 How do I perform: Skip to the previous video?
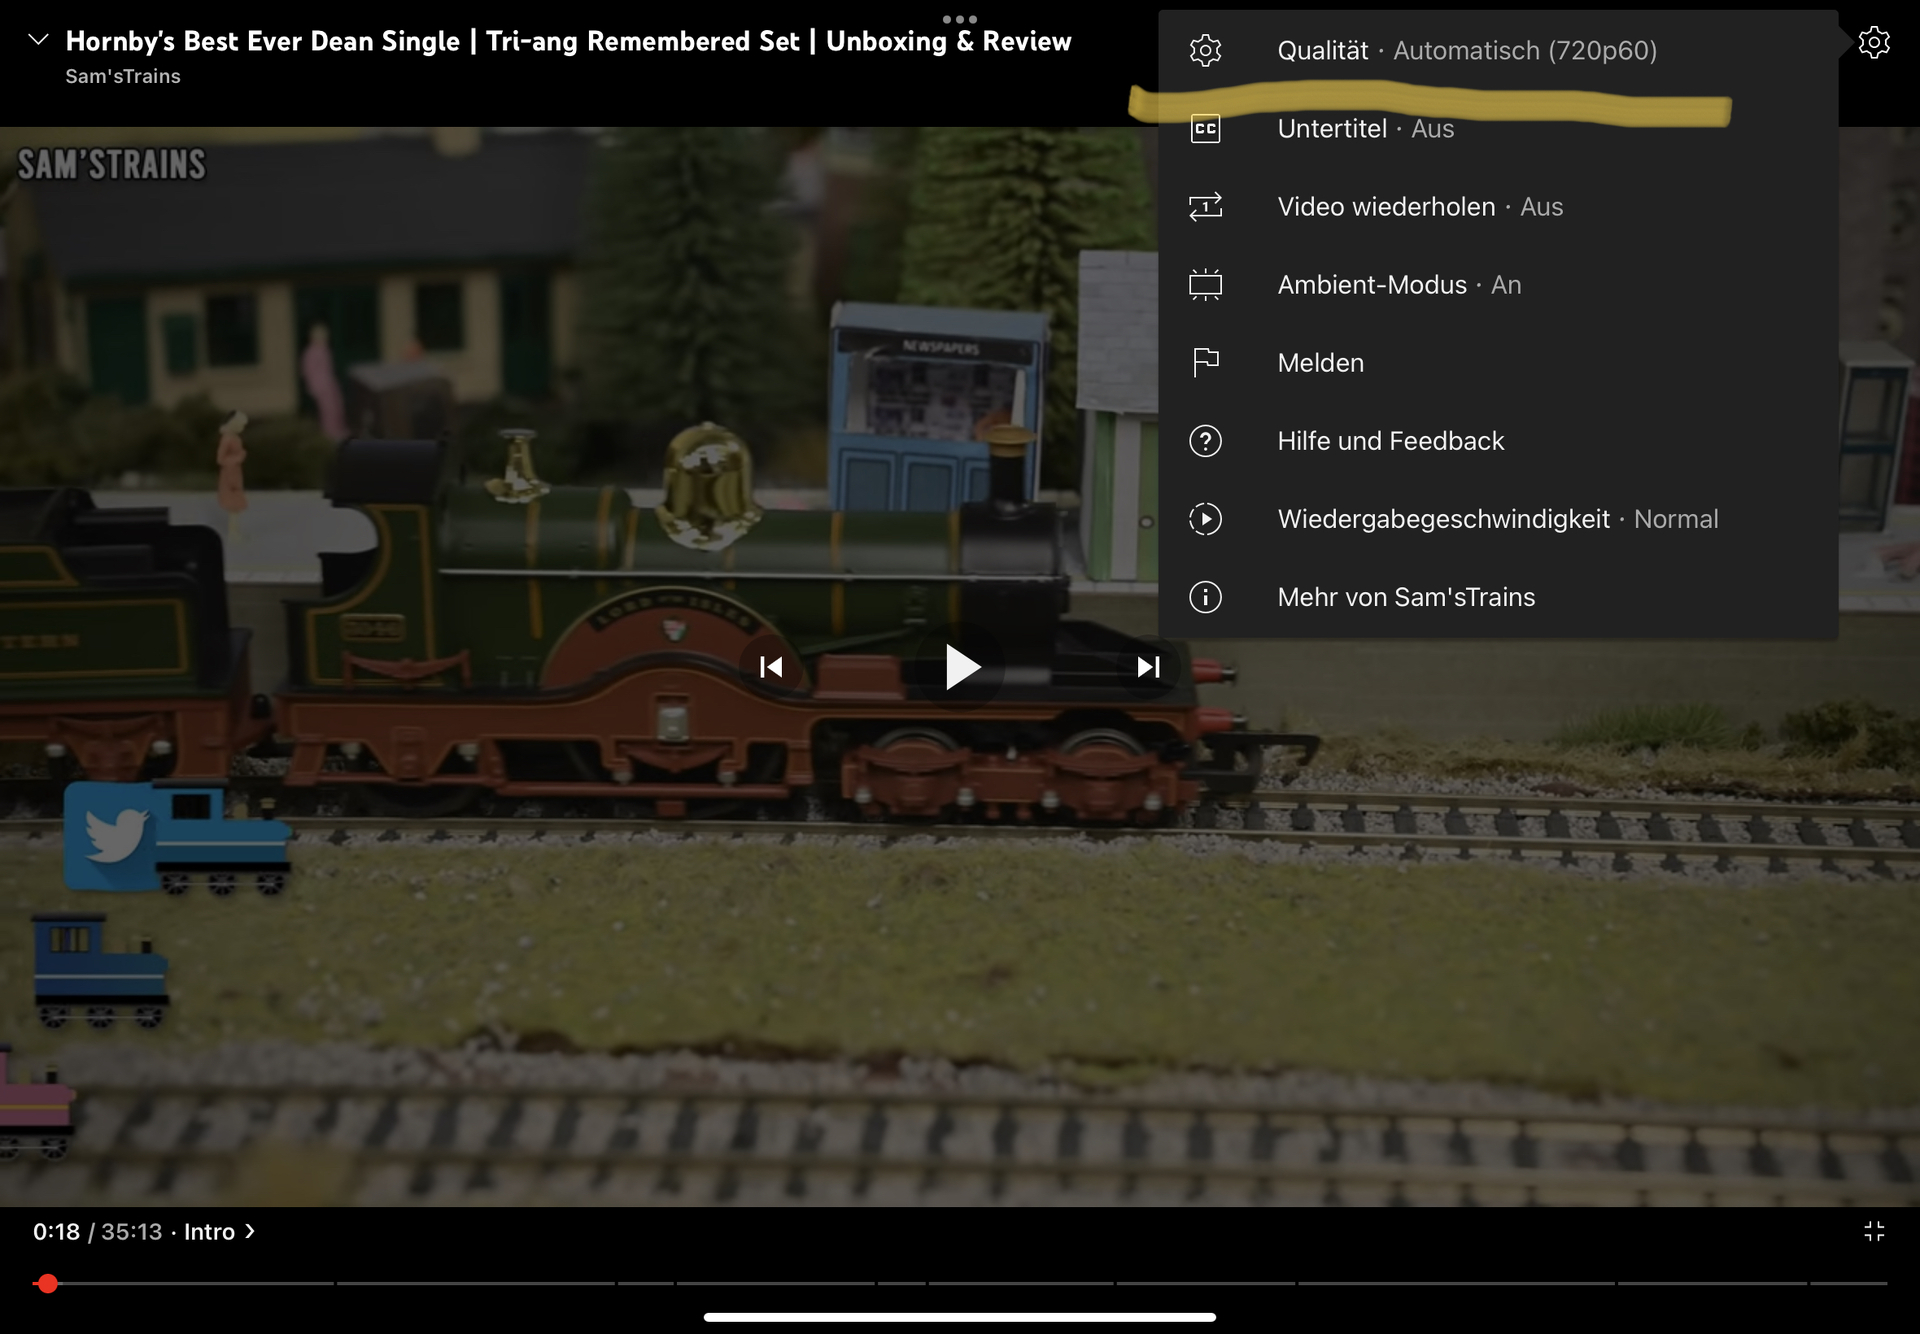(x=771, y=667)
